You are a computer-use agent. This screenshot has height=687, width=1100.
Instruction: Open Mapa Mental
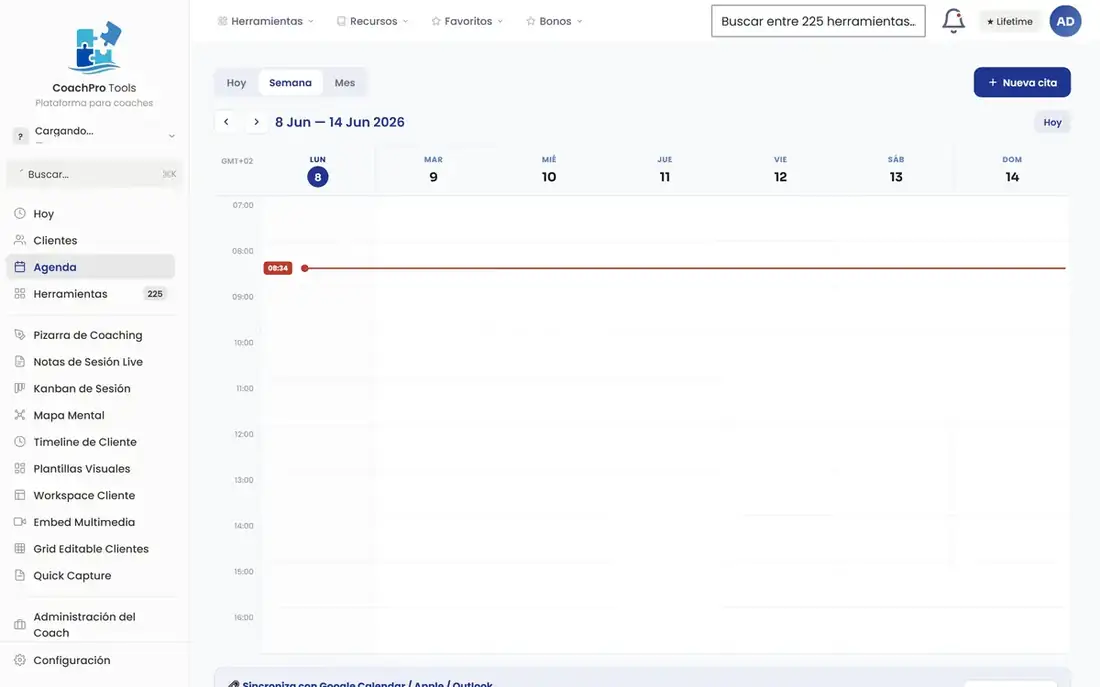(90, 415)
